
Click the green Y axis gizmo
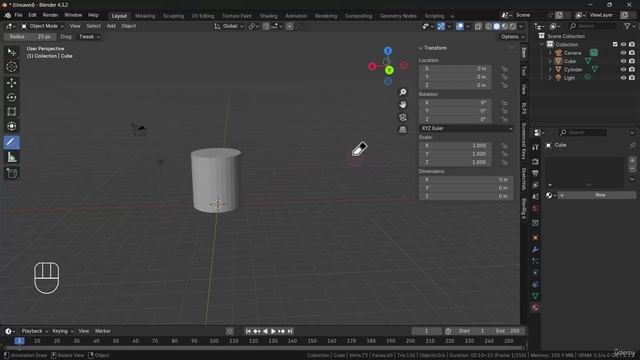tap(389, 70)
